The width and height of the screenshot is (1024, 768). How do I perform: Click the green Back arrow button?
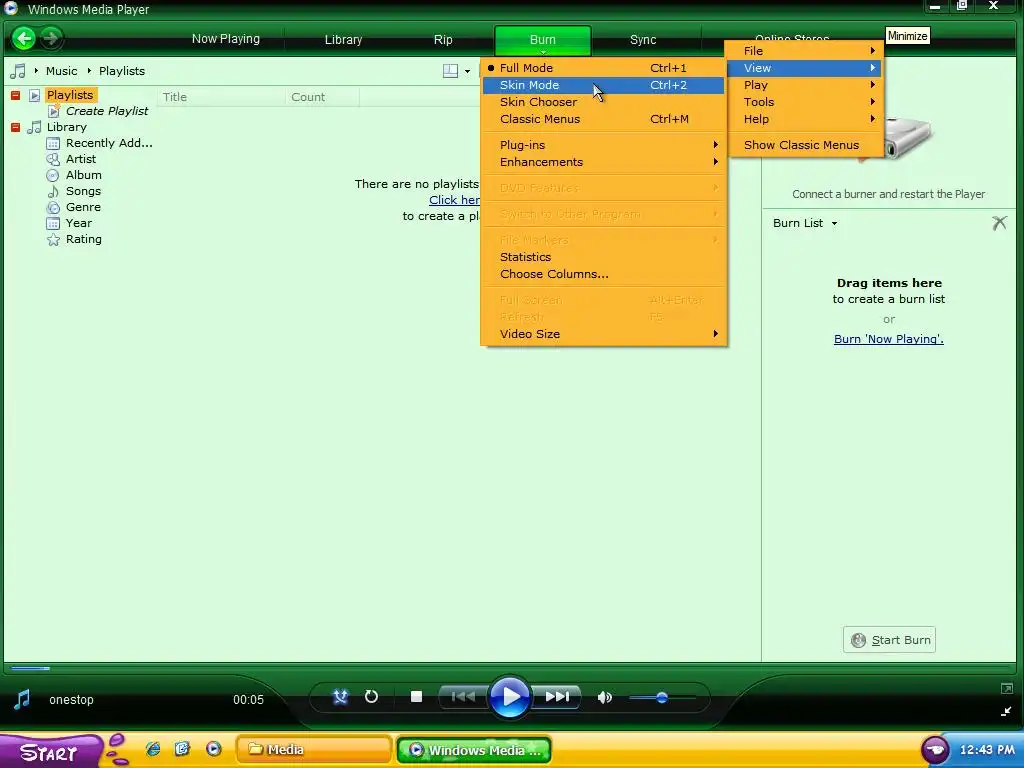(x=24, y=39)
